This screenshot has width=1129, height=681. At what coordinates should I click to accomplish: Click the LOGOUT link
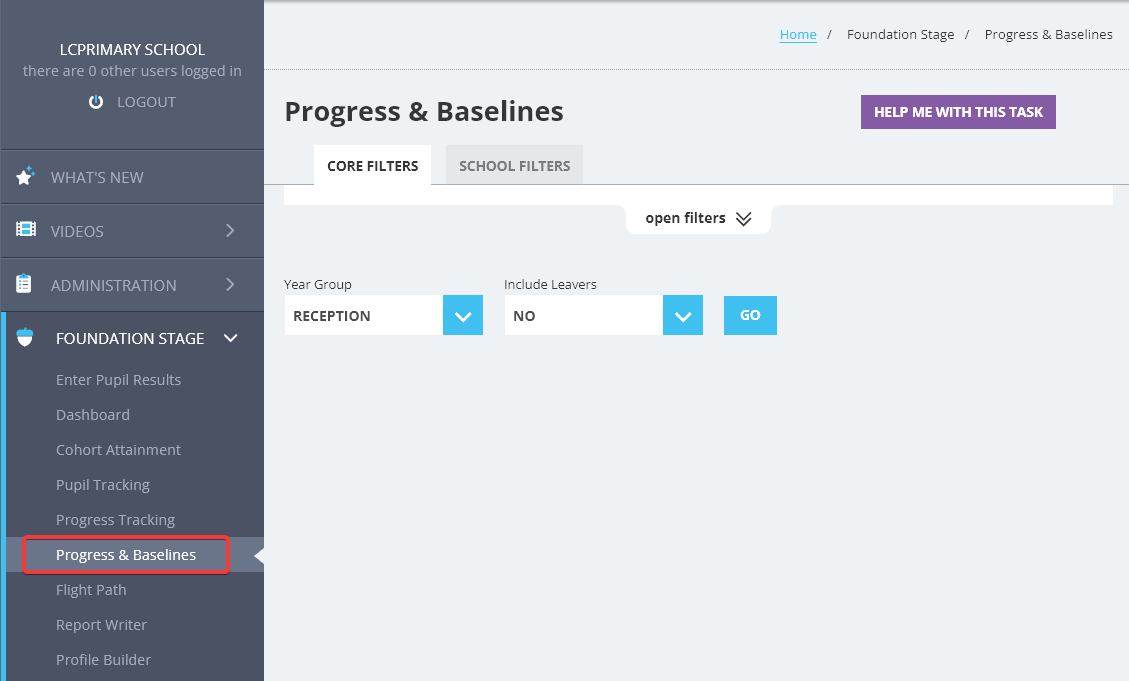tap(146, 102)
